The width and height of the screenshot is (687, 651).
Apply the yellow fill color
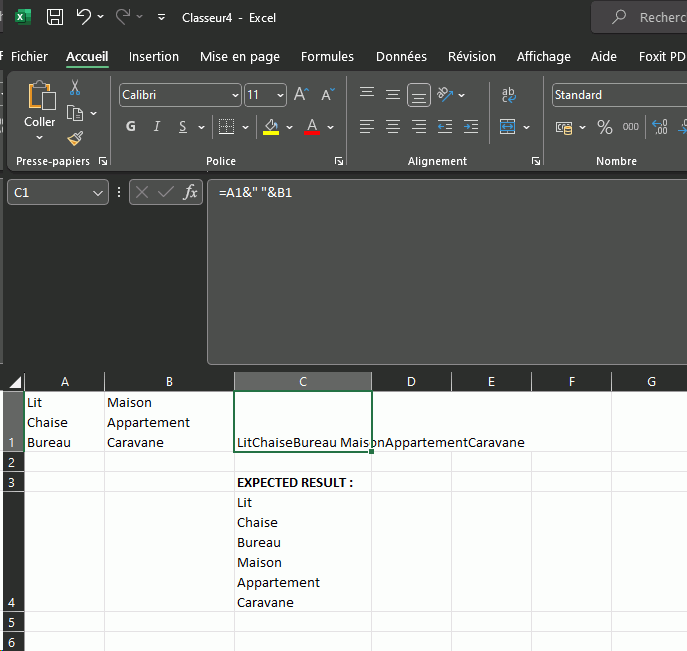(270, 127)
